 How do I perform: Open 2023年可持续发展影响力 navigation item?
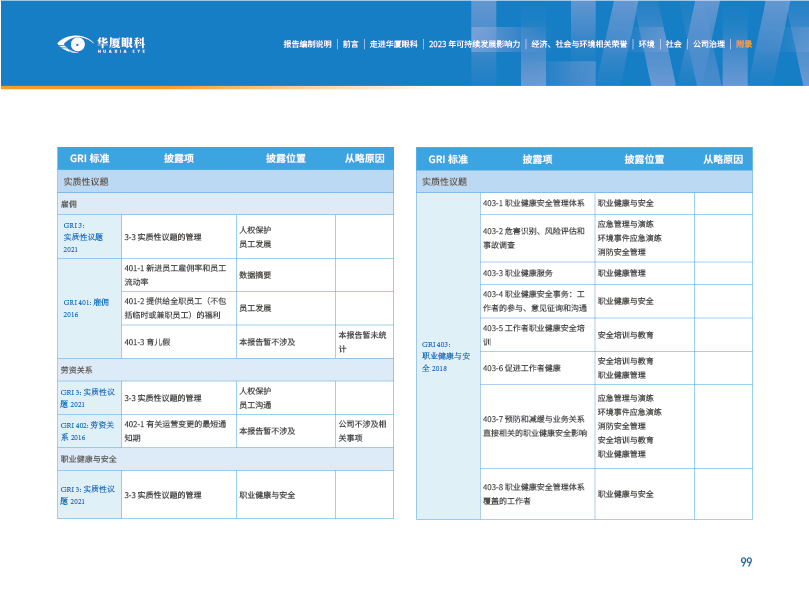(474, 44)
